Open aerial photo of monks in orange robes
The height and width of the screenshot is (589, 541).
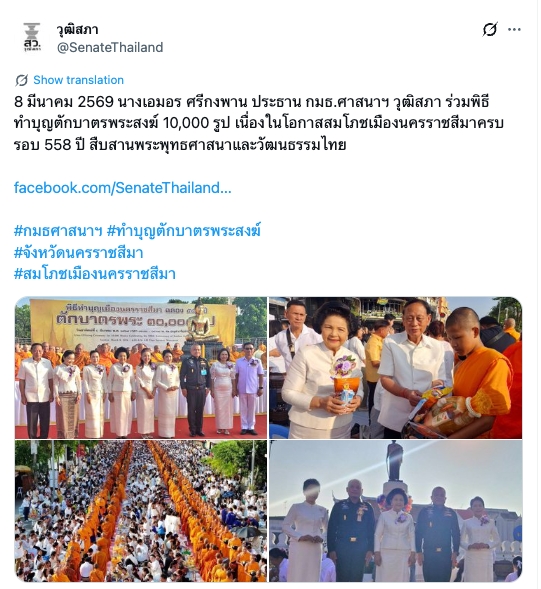click(141, 511)
